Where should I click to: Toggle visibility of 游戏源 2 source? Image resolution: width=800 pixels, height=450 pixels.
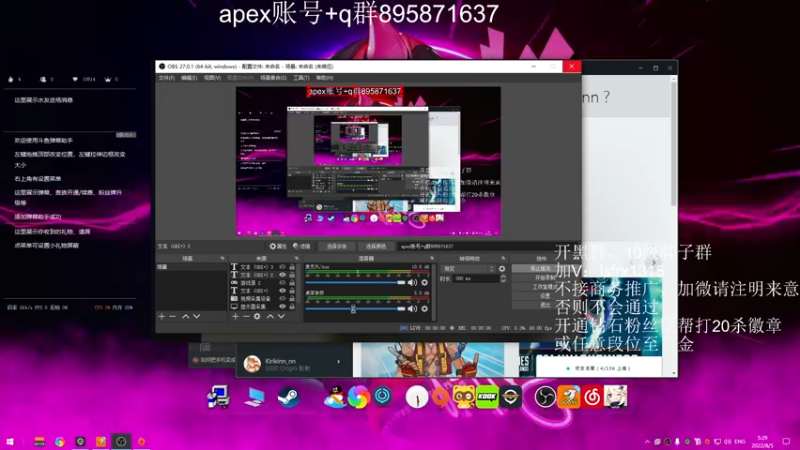(x=282, y=282)
